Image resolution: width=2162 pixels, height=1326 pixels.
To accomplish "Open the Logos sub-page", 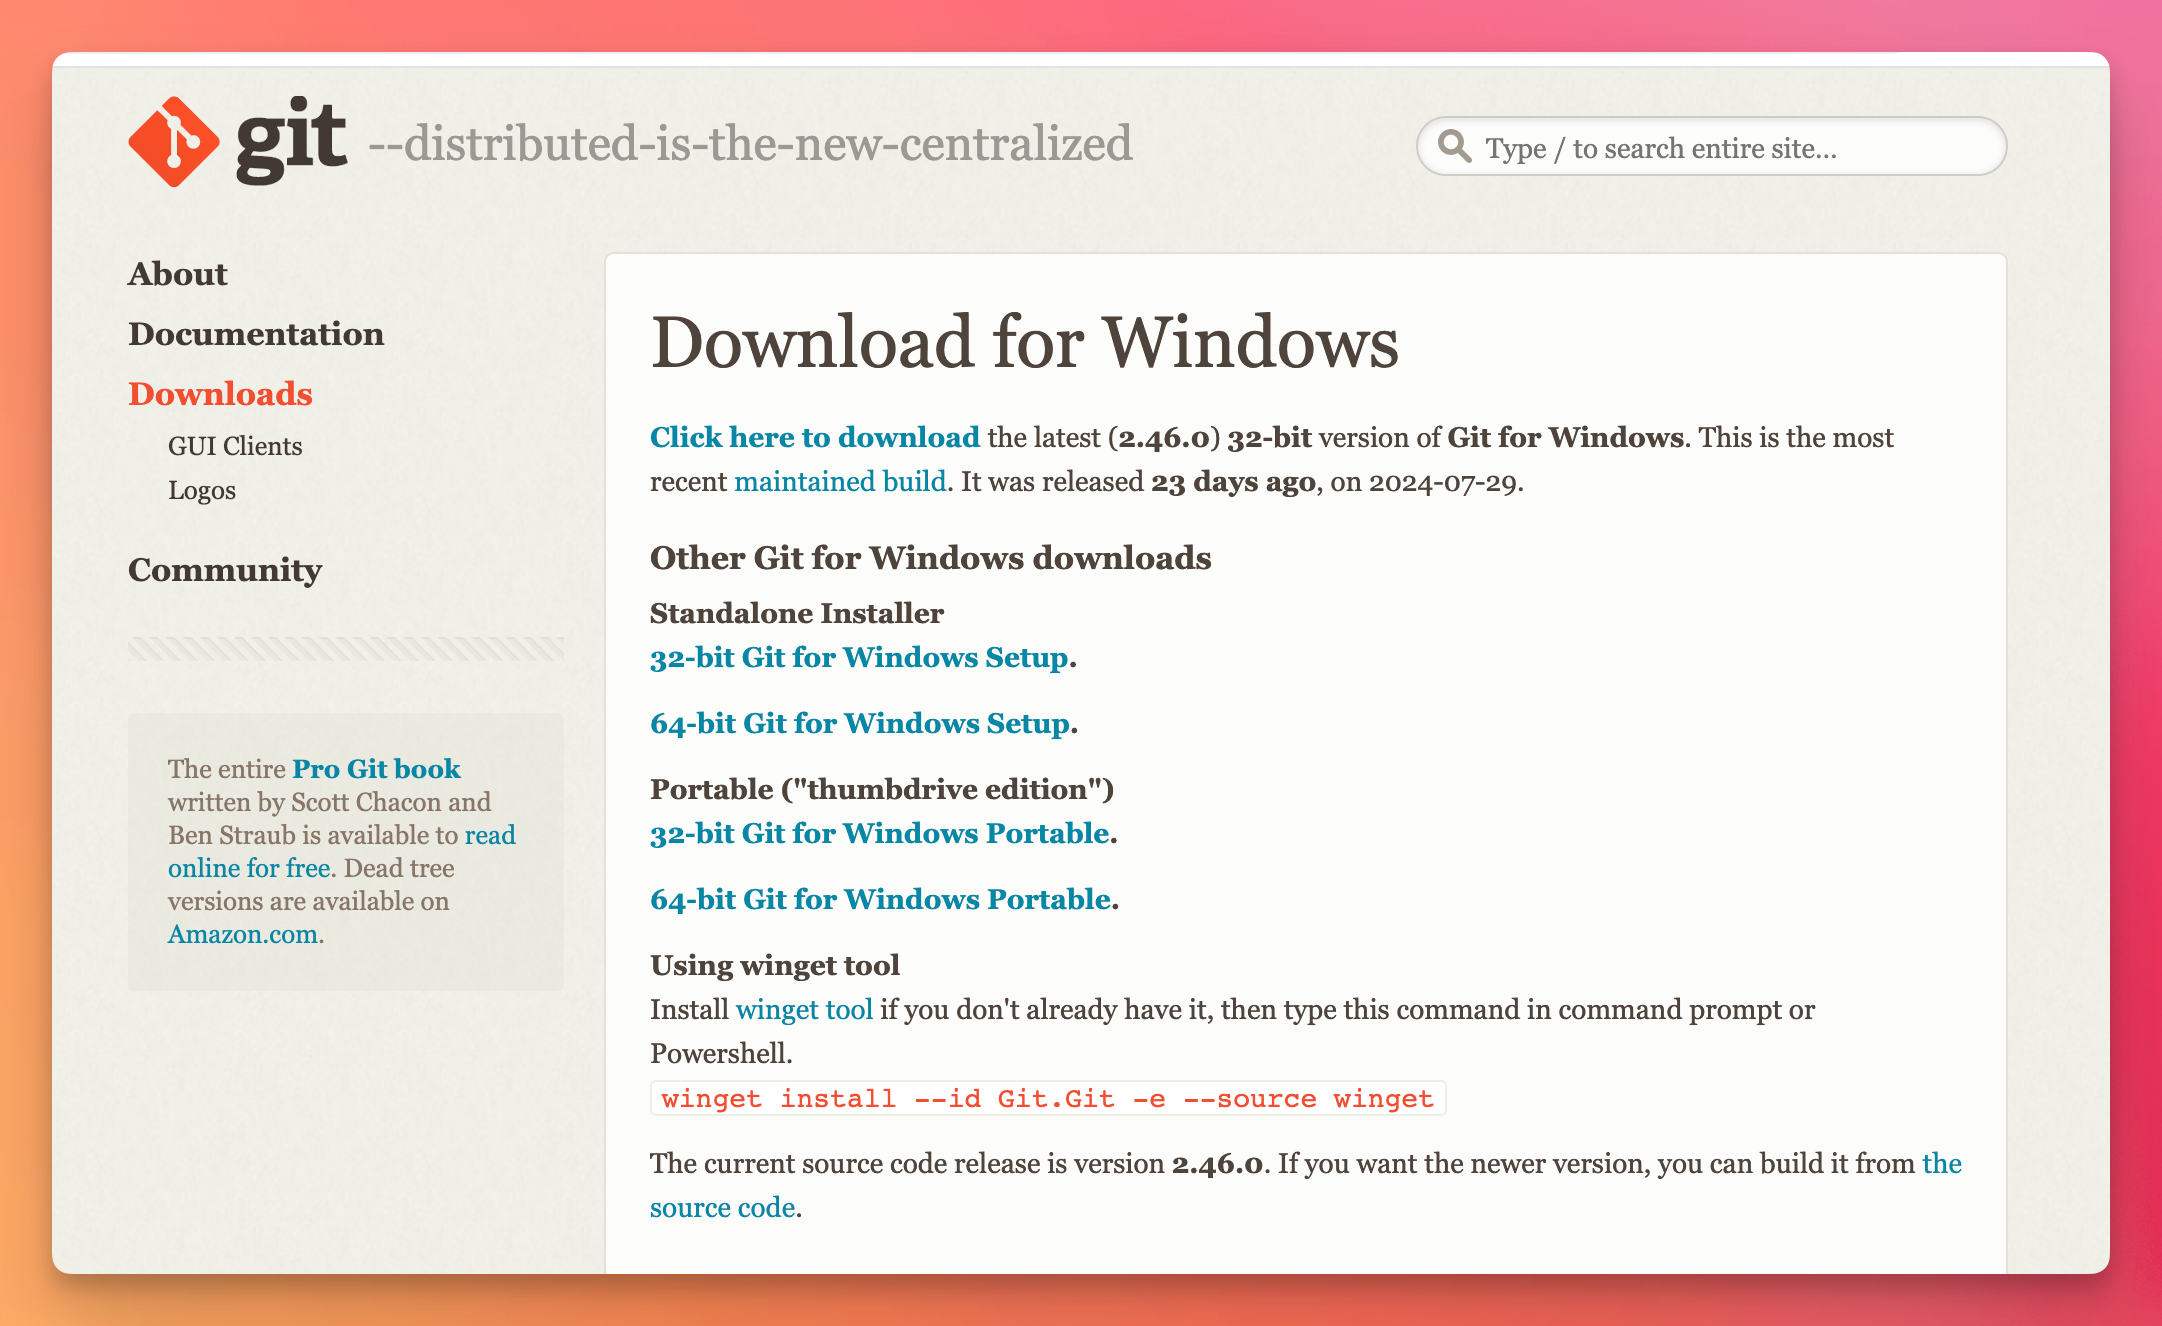I will (202, 490).
